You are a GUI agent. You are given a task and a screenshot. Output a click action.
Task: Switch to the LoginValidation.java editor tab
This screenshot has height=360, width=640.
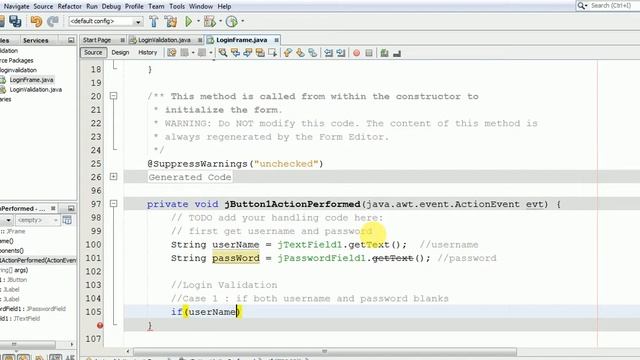coord(164,40)
